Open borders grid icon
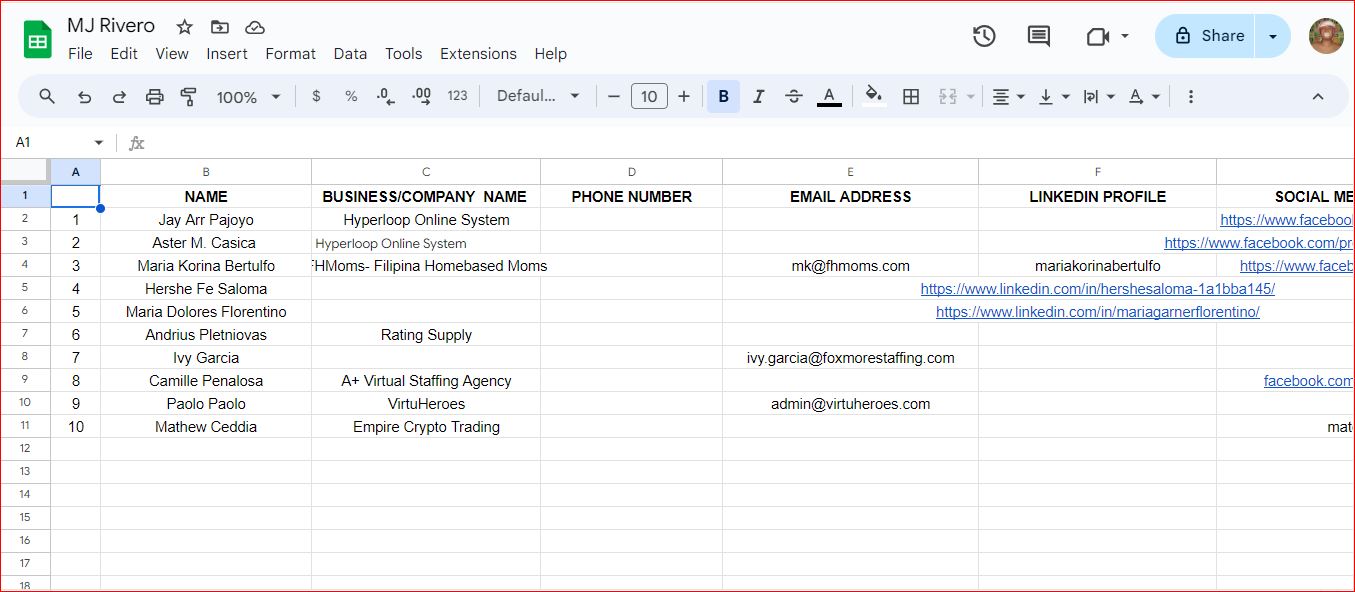The image size is (1355, 592). click(x=911, y=96)
